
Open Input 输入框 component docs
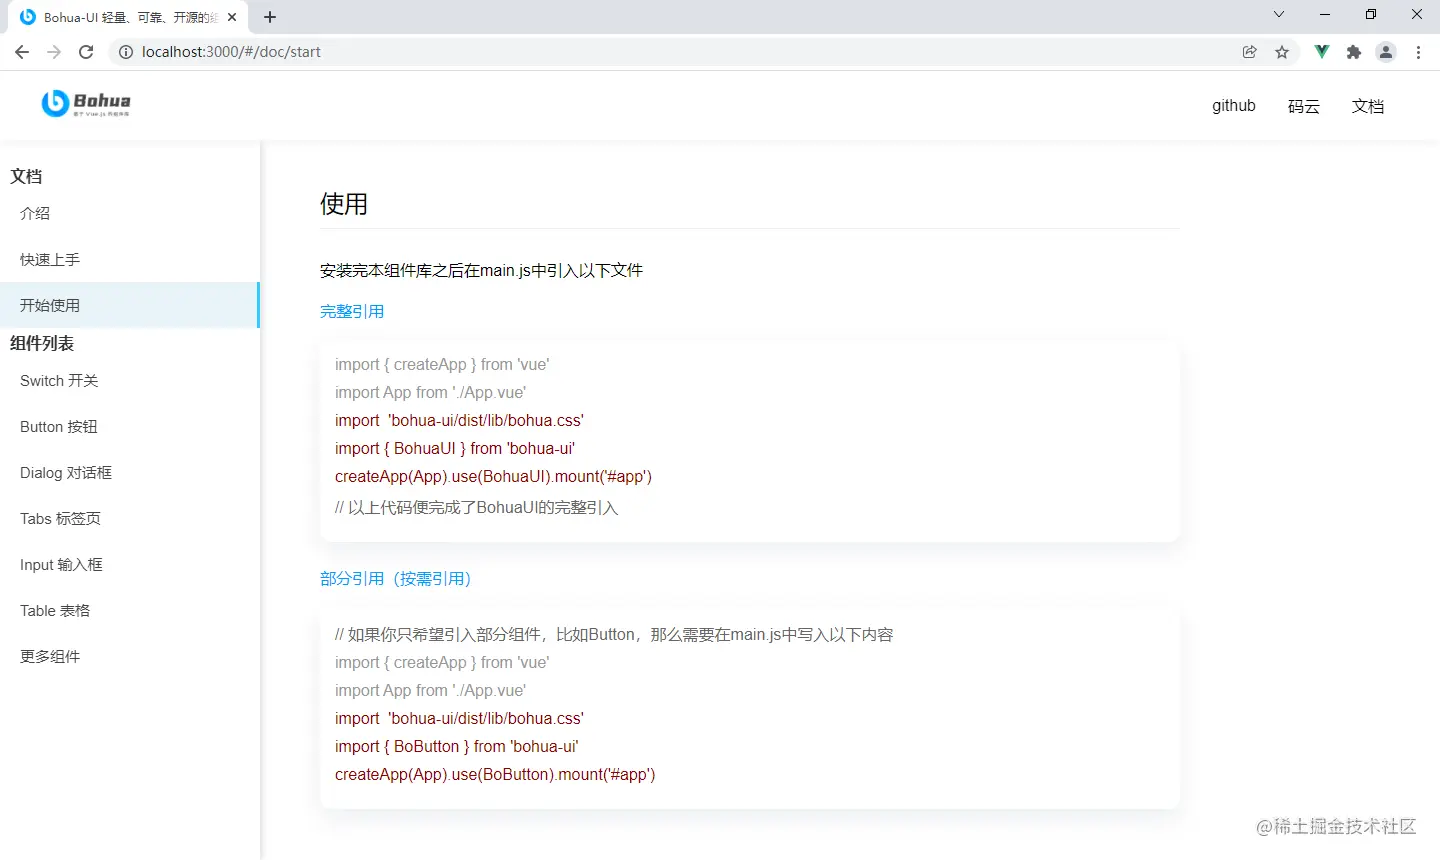pos(130,564)
